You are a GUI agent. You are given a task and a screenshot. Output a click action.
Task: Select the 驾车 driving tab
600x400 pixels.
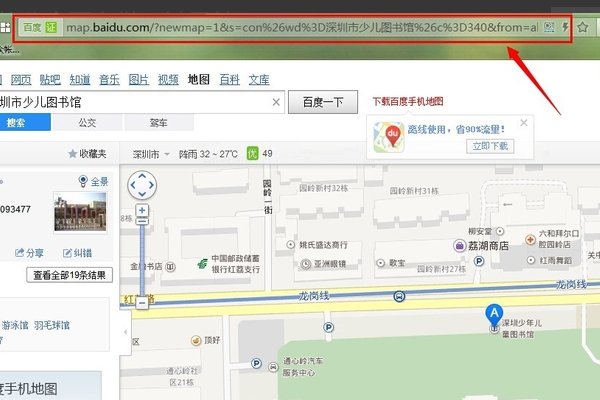[158, 122]
